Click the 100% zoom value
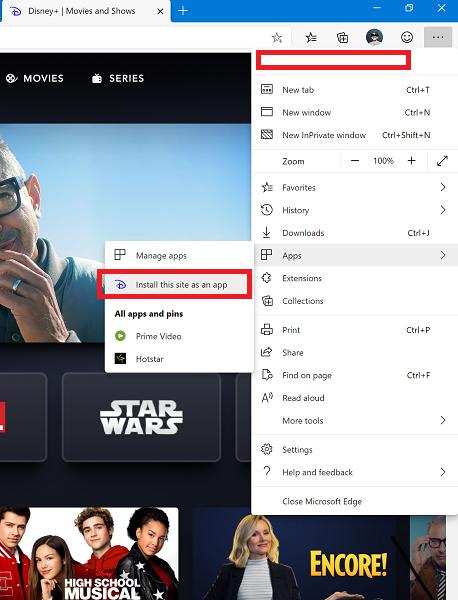 tap(383, 161)
